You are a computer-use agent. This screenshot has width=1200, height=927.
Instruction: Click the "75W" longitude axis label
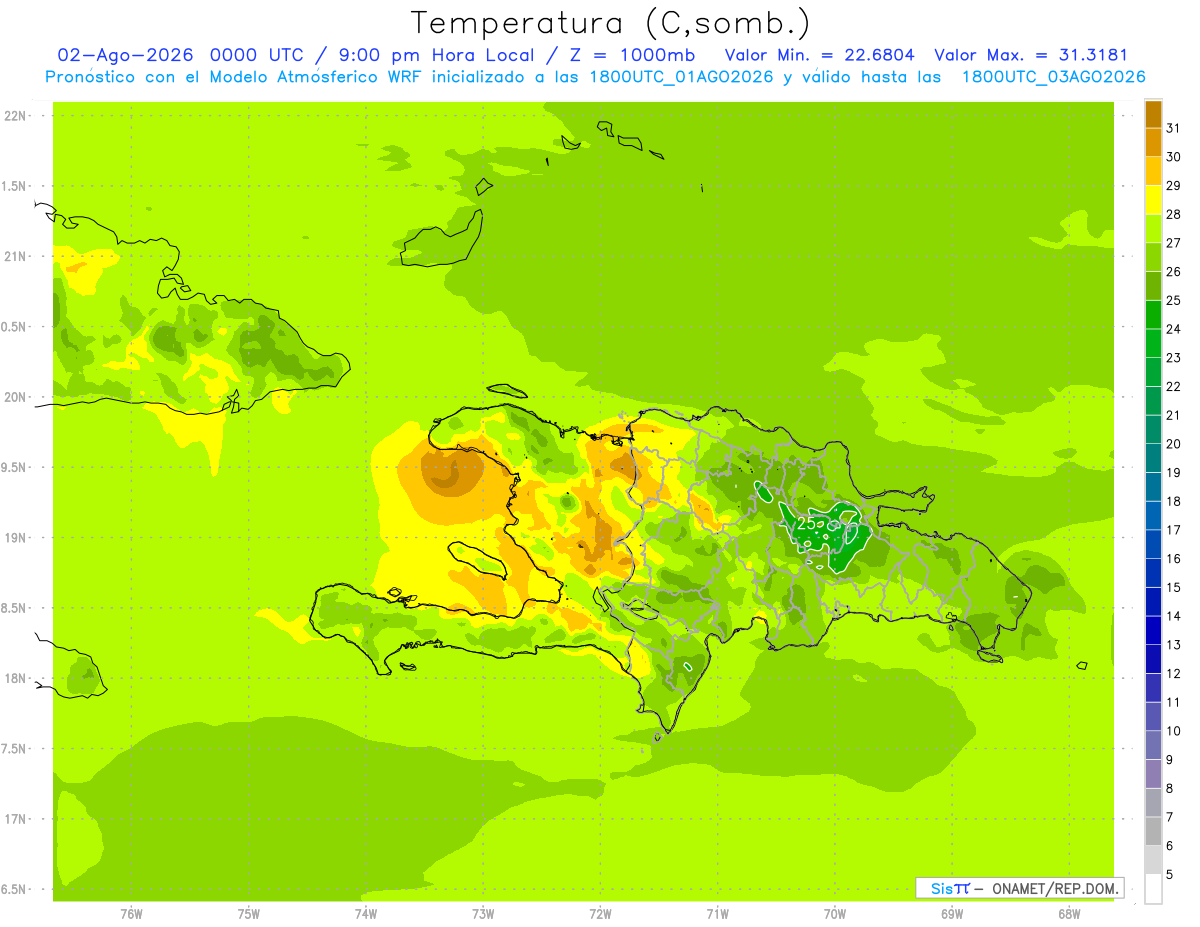248,914
